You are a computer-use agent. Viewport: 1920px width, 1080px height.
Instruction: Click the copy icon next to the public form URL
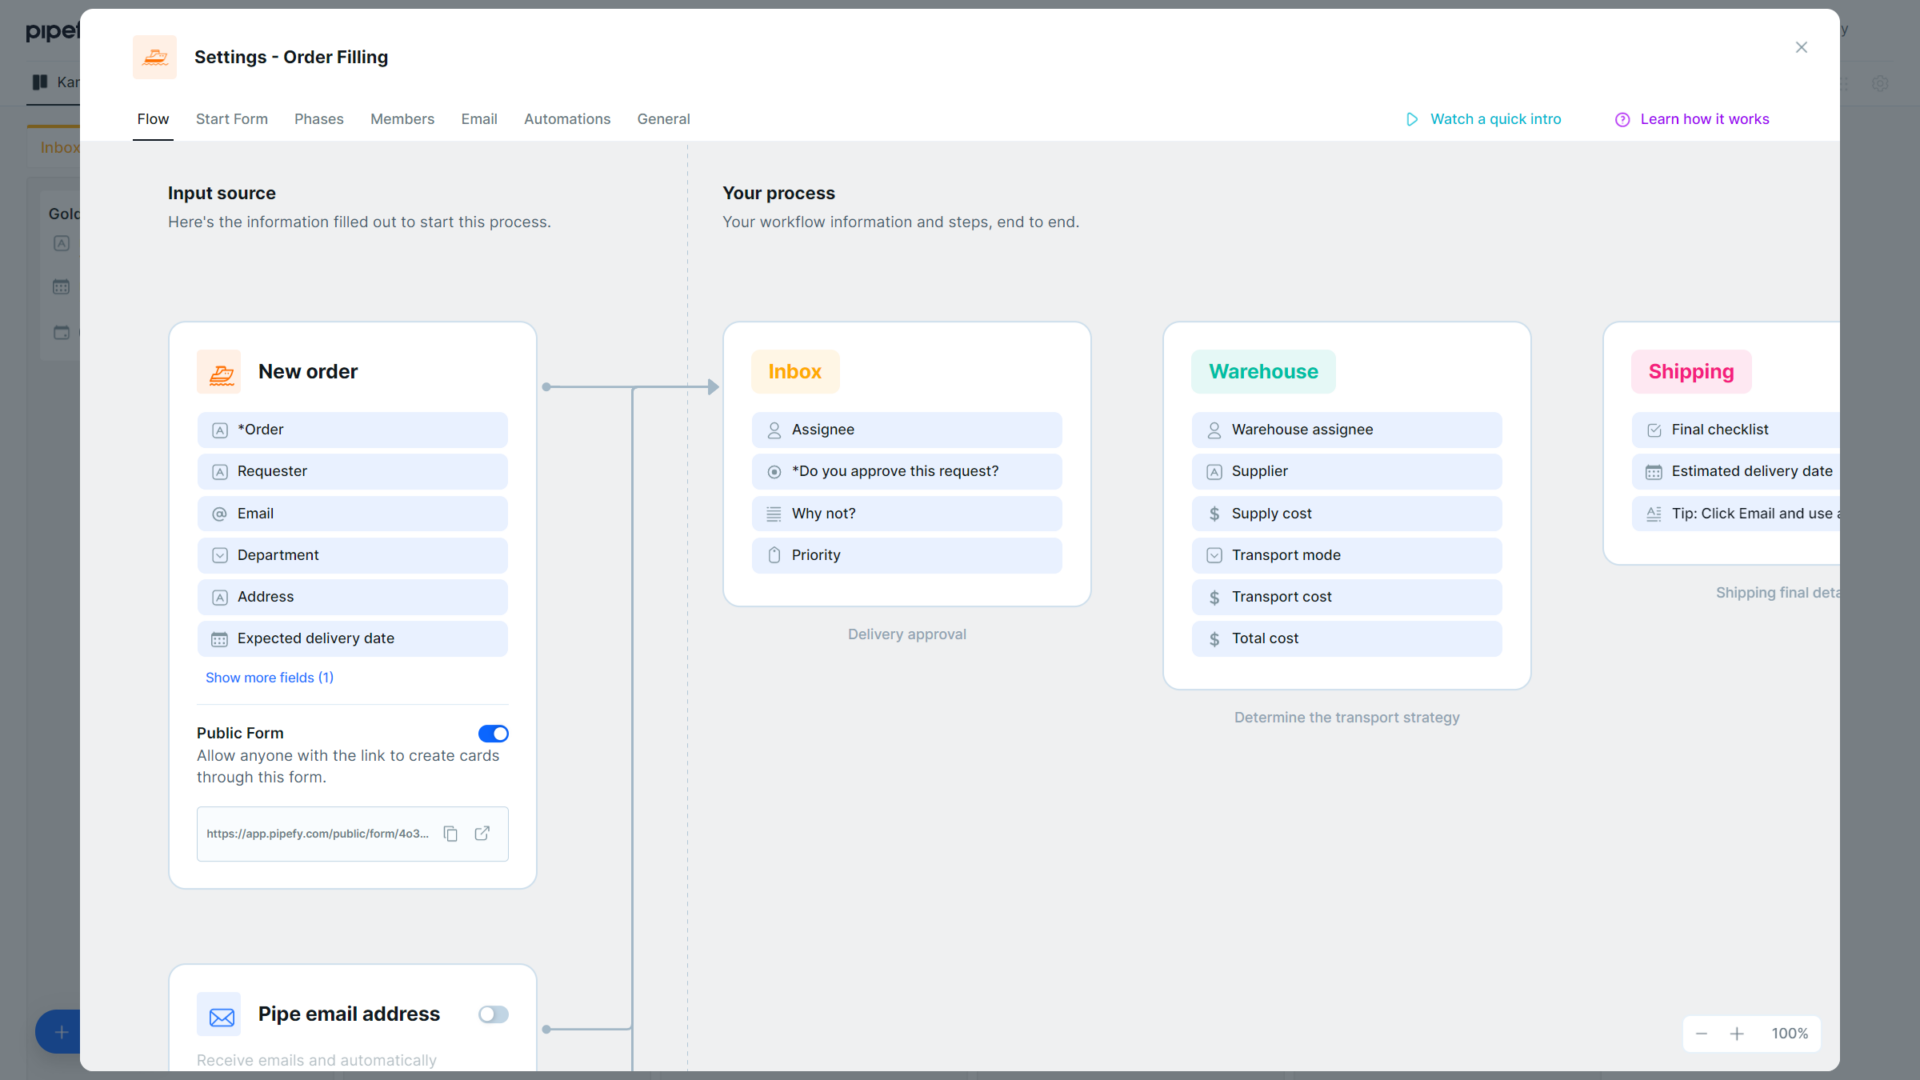pos(450,833)
